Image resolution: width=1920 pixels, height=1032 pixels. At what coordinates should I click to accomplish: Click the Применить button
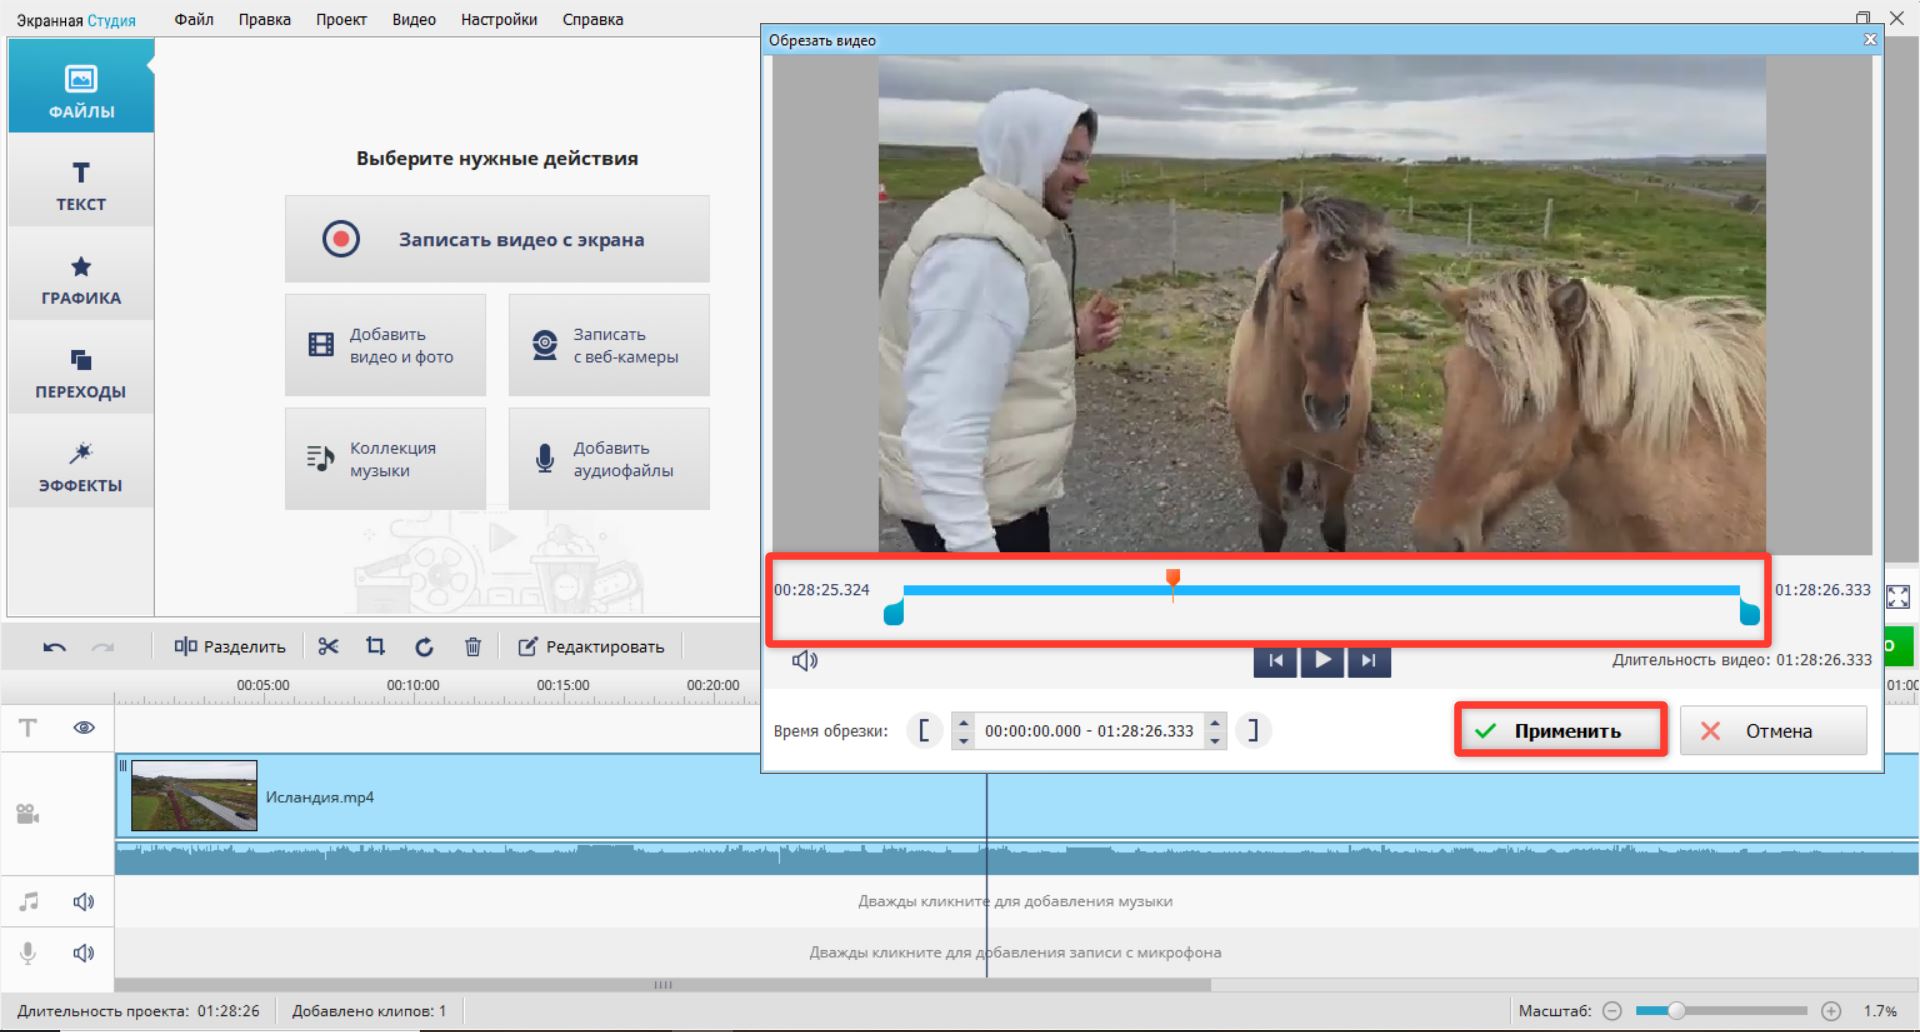(x=1560, y=731)
